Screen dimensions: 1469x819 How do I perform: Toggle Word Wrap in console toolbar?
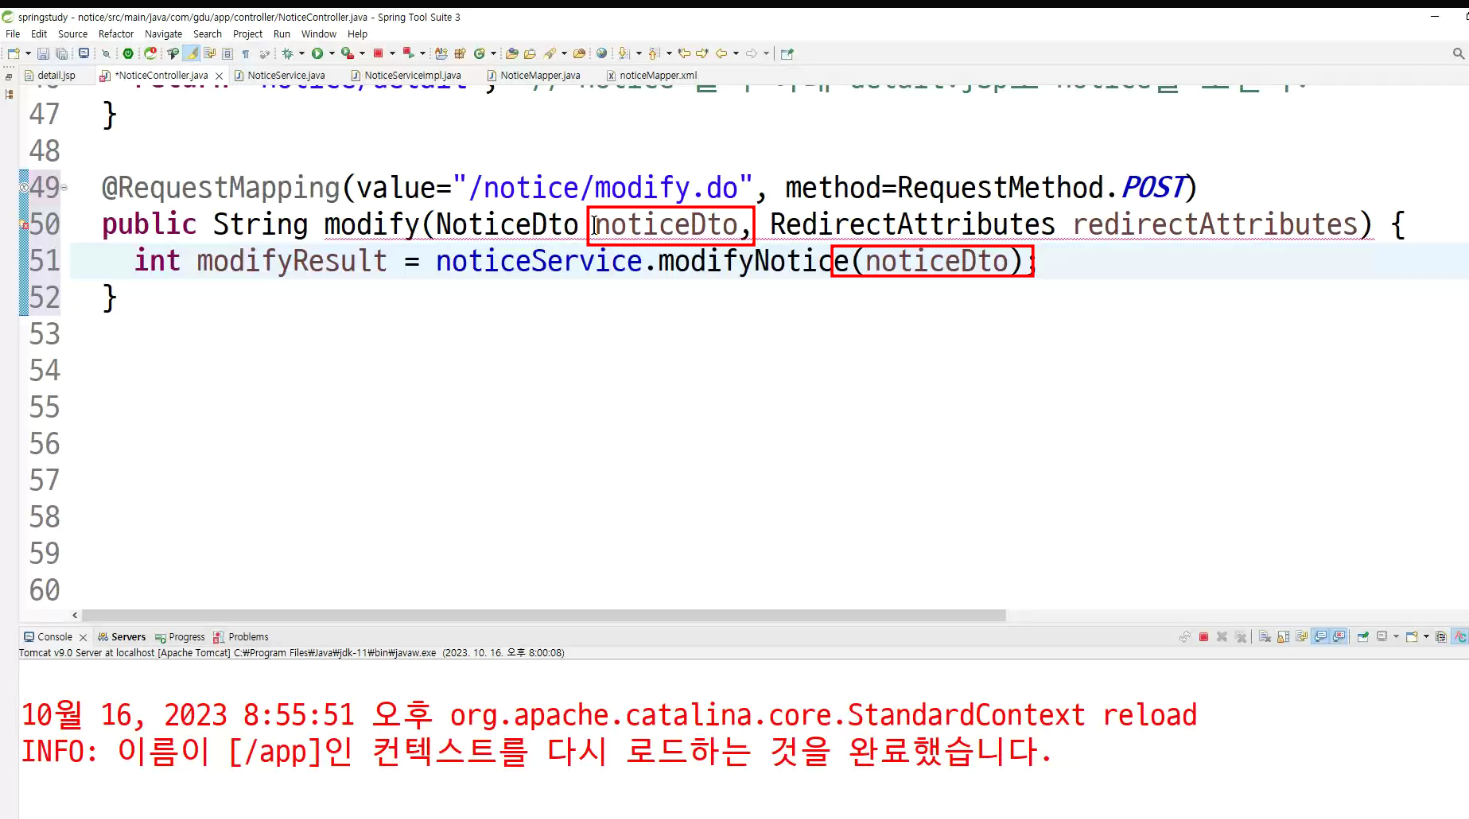(1301, 637)
